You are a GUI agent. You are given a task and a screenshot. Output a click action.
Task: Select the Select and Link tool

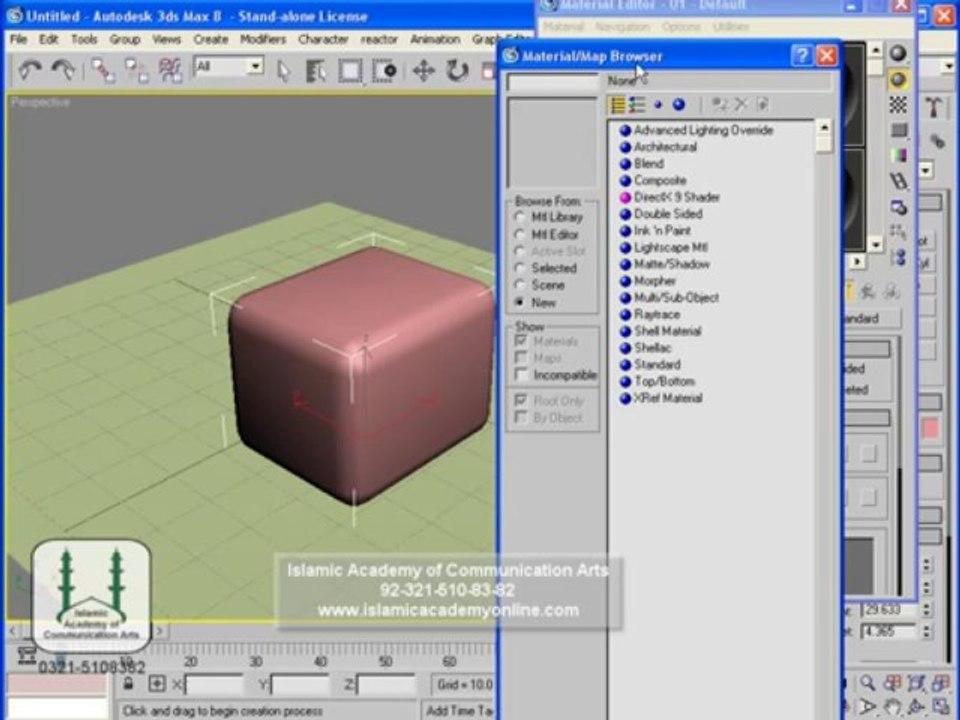pyautogui.click(x=102, y=70)
